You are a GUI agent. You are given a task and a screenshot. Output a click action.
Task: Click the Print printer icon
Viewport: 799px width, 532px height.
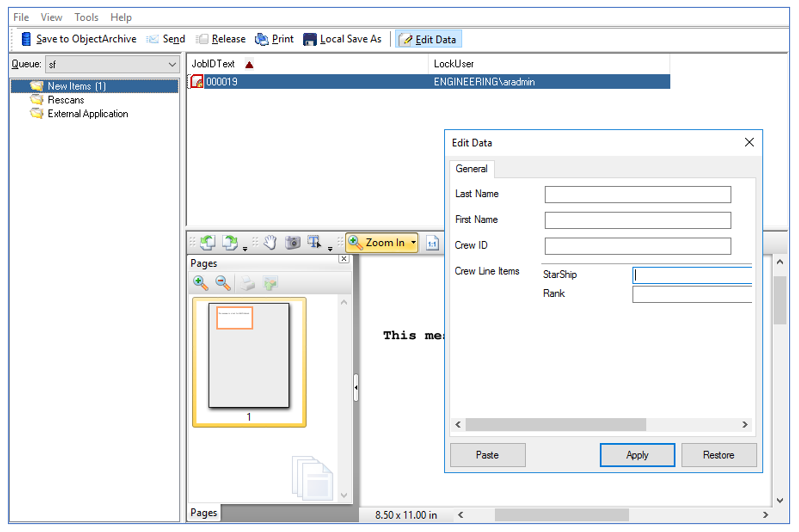[x=261, y=39]
